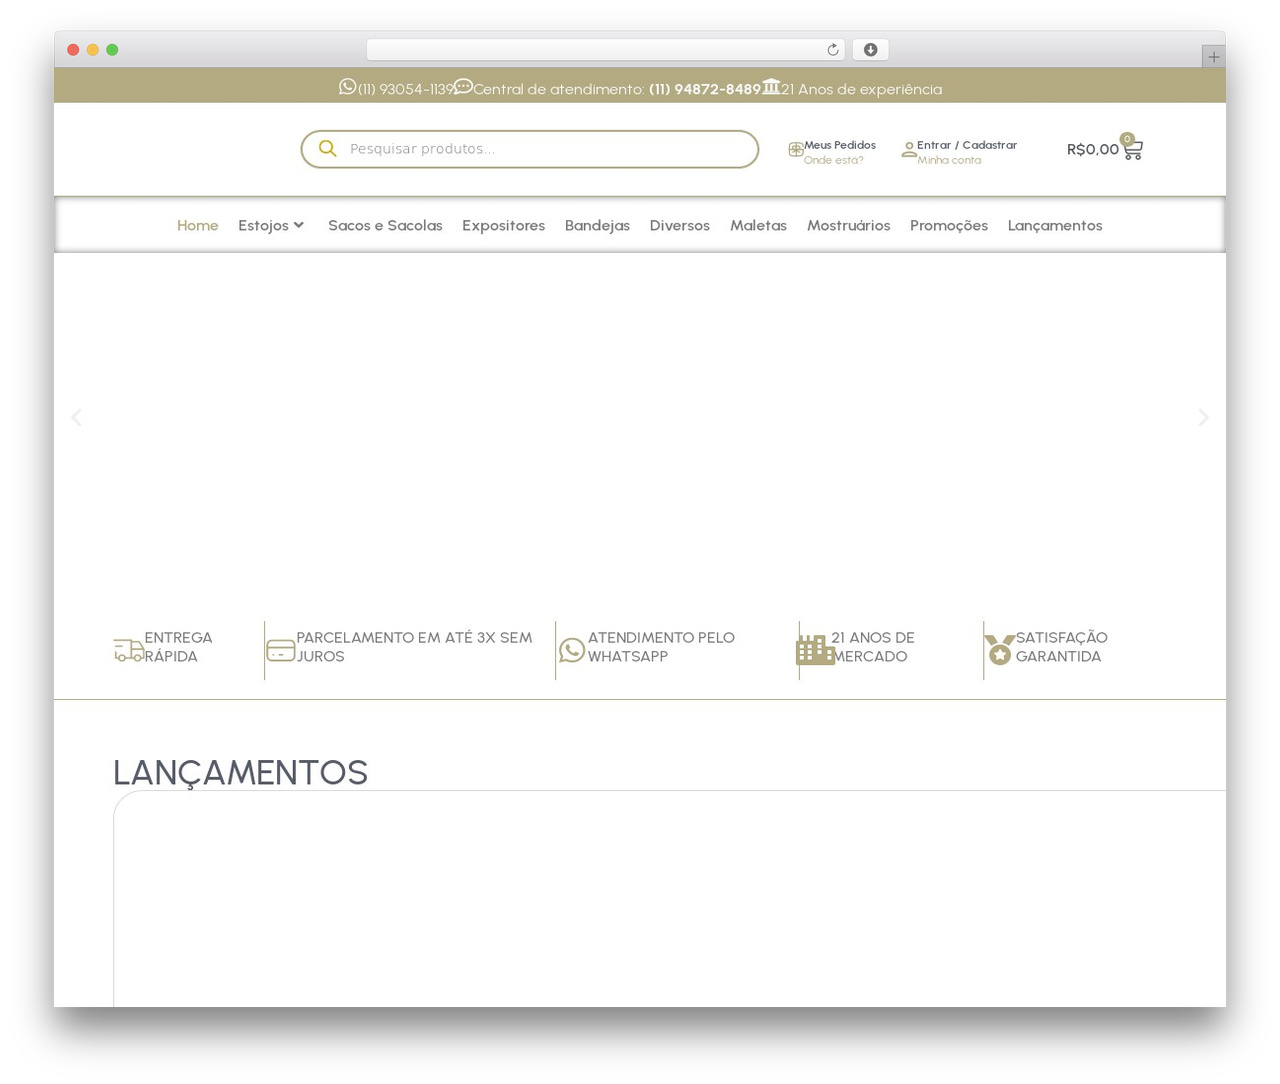
Task: Open the Maletas category
Action: [x=758, y=225]
